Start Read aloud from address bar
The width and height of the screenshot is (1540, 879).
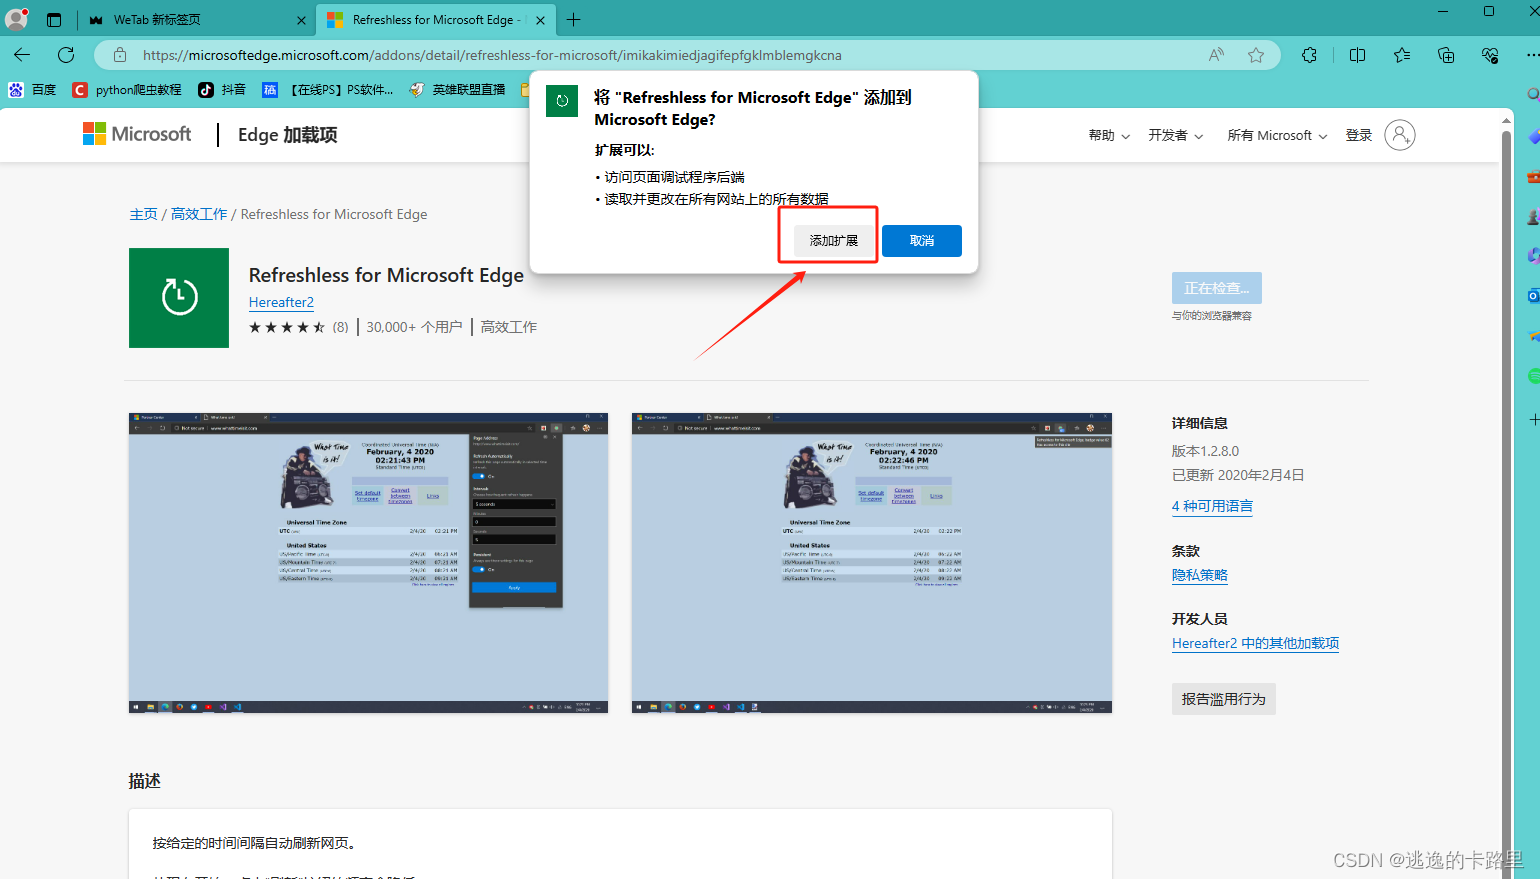(1216, 55)
